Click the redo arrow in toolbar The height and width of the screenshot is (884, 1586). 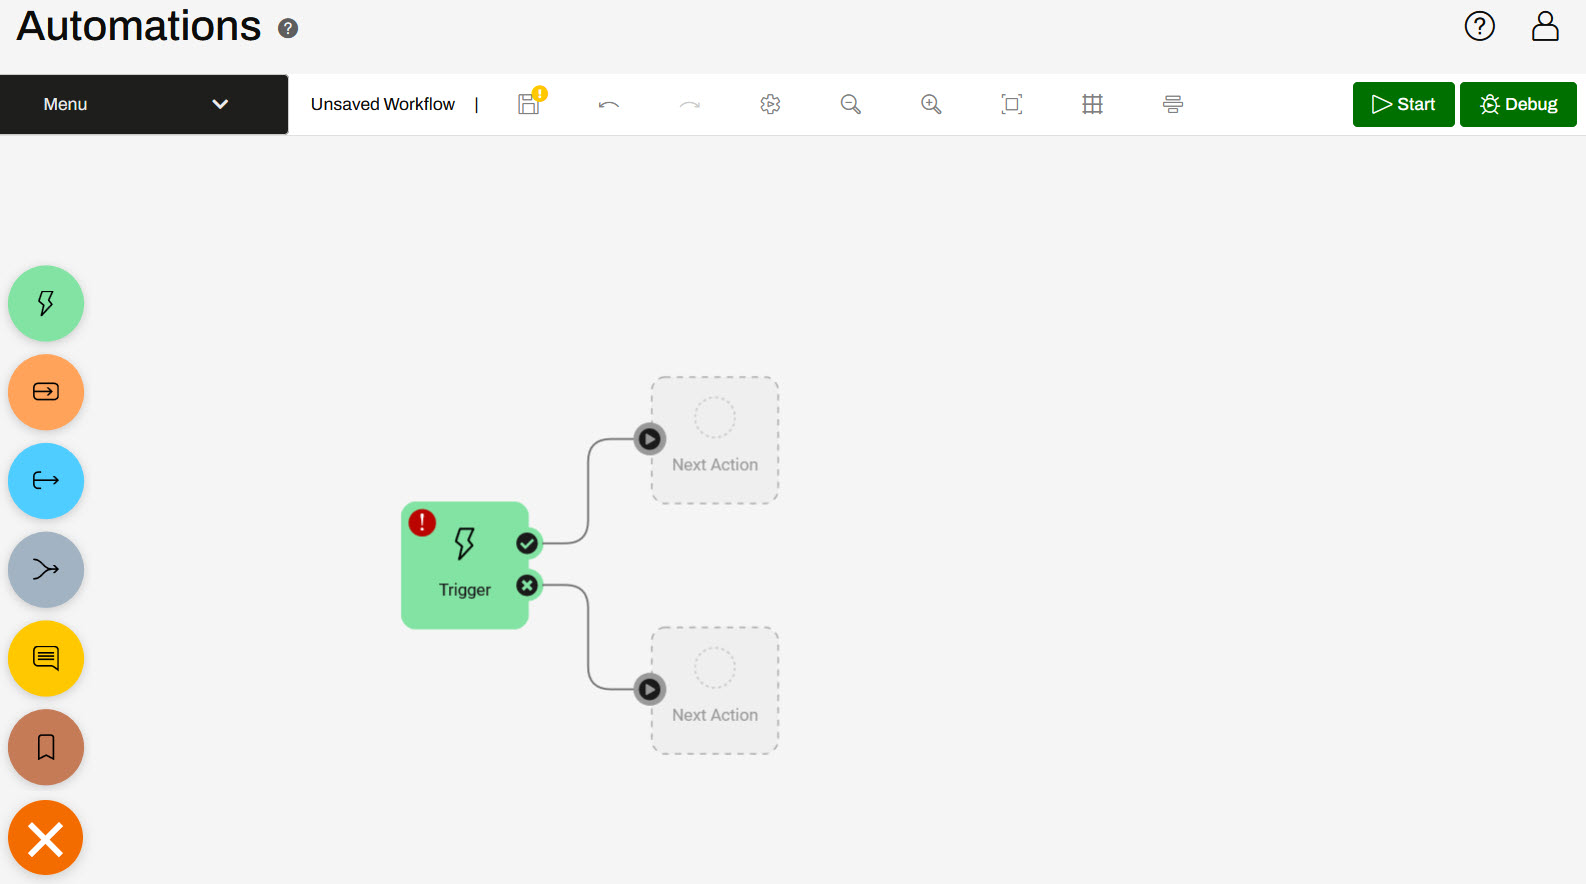(690, 104)
